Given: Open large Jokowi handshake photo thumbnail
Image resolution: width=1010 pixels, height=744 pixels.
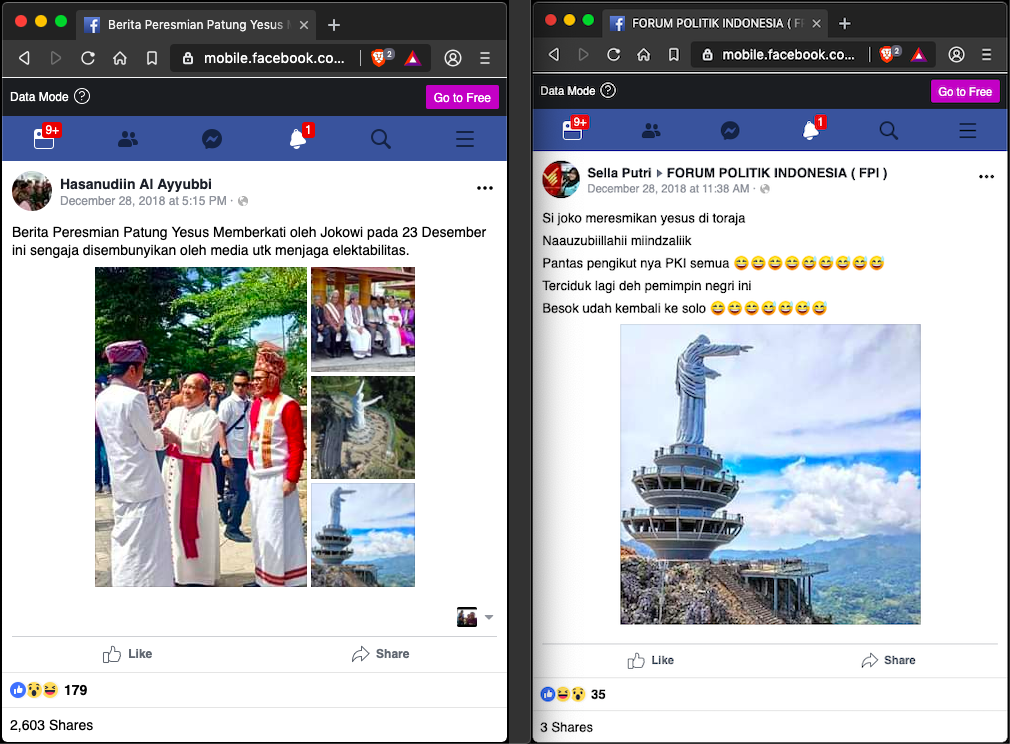Looking at the screenshot, I should pyautogui.click(x=201, y=426).
